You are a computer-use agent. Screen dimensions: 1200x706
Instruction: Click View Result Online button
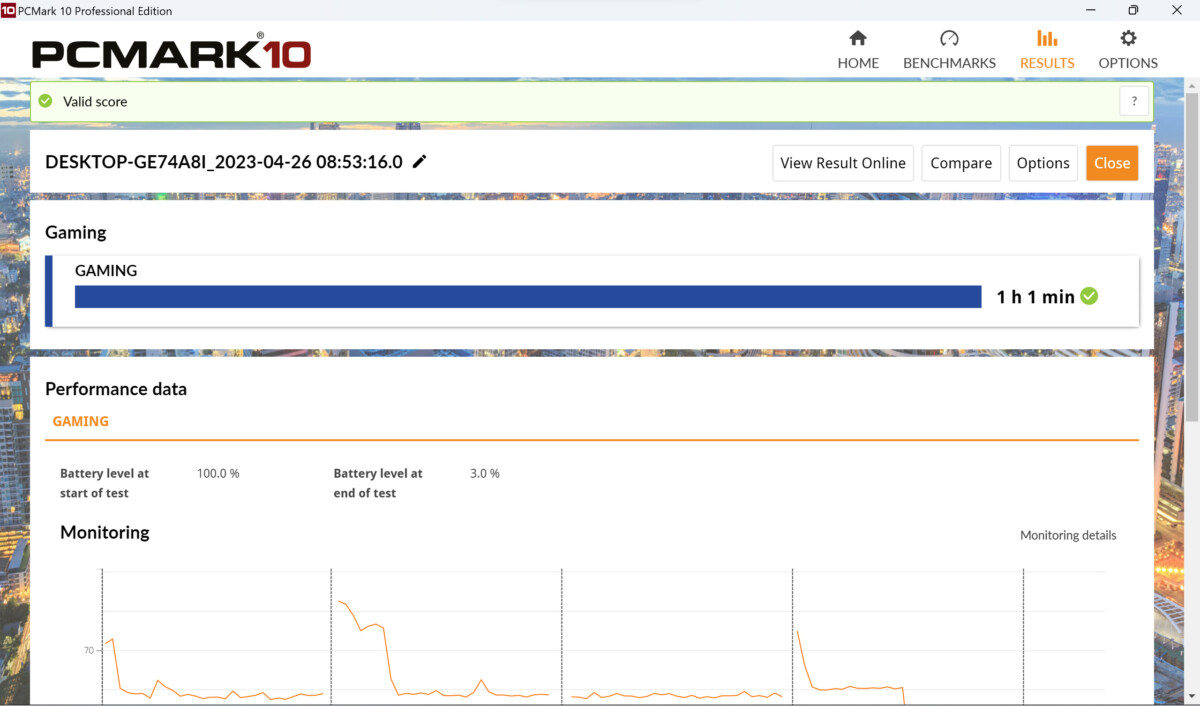(843, 163)
